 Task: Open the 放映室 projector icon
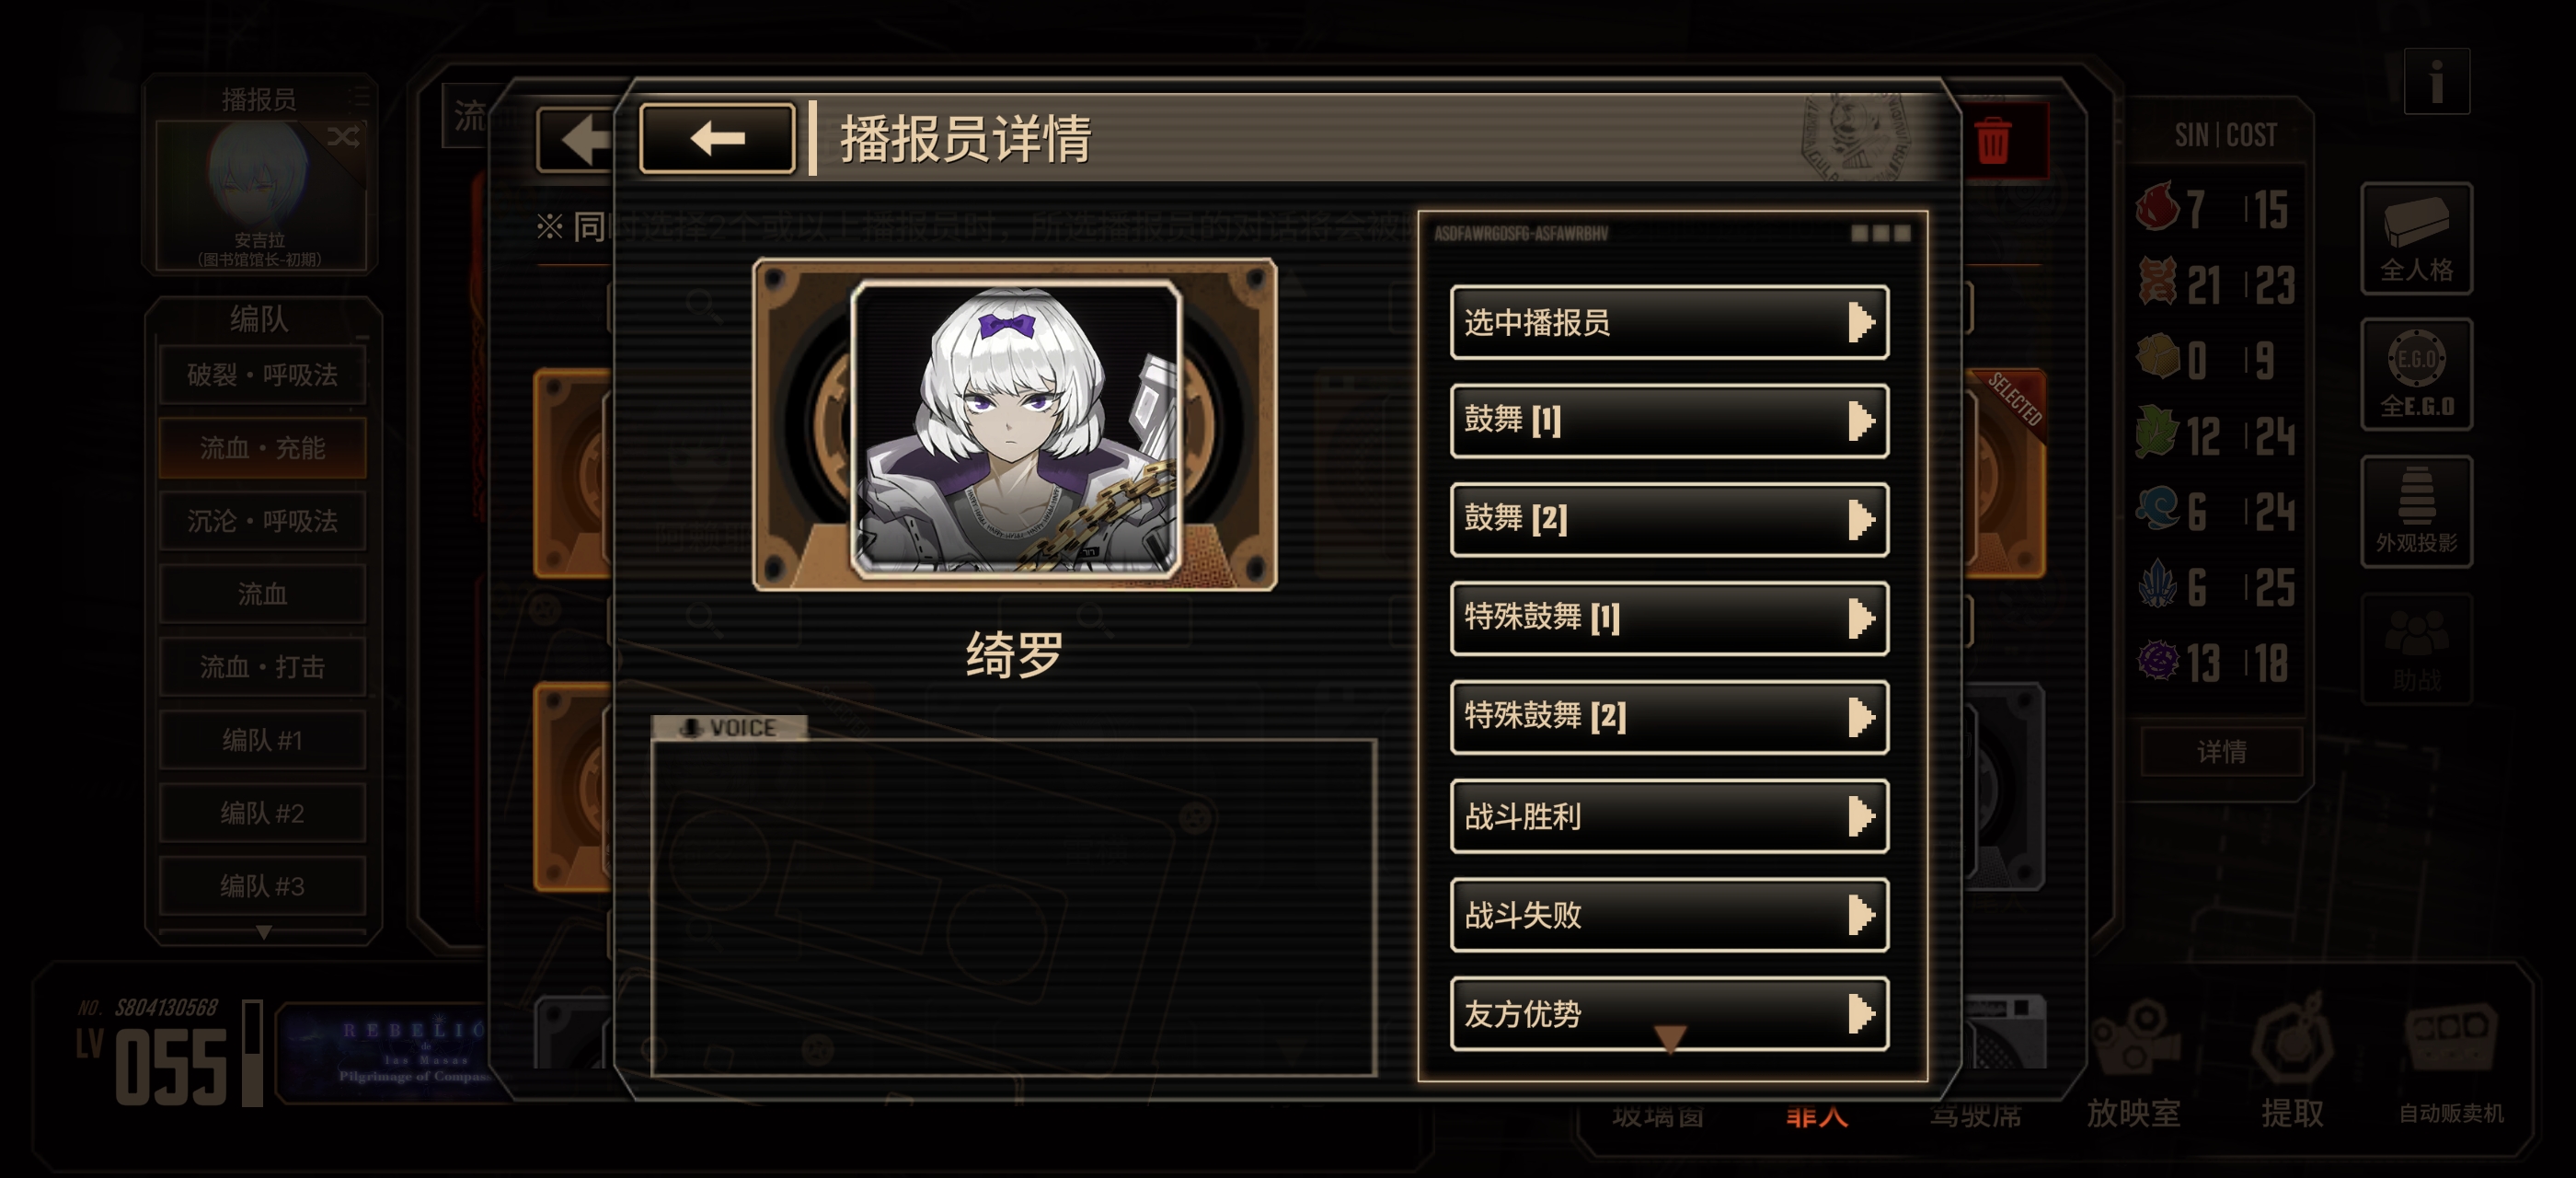[2133, 1062]
